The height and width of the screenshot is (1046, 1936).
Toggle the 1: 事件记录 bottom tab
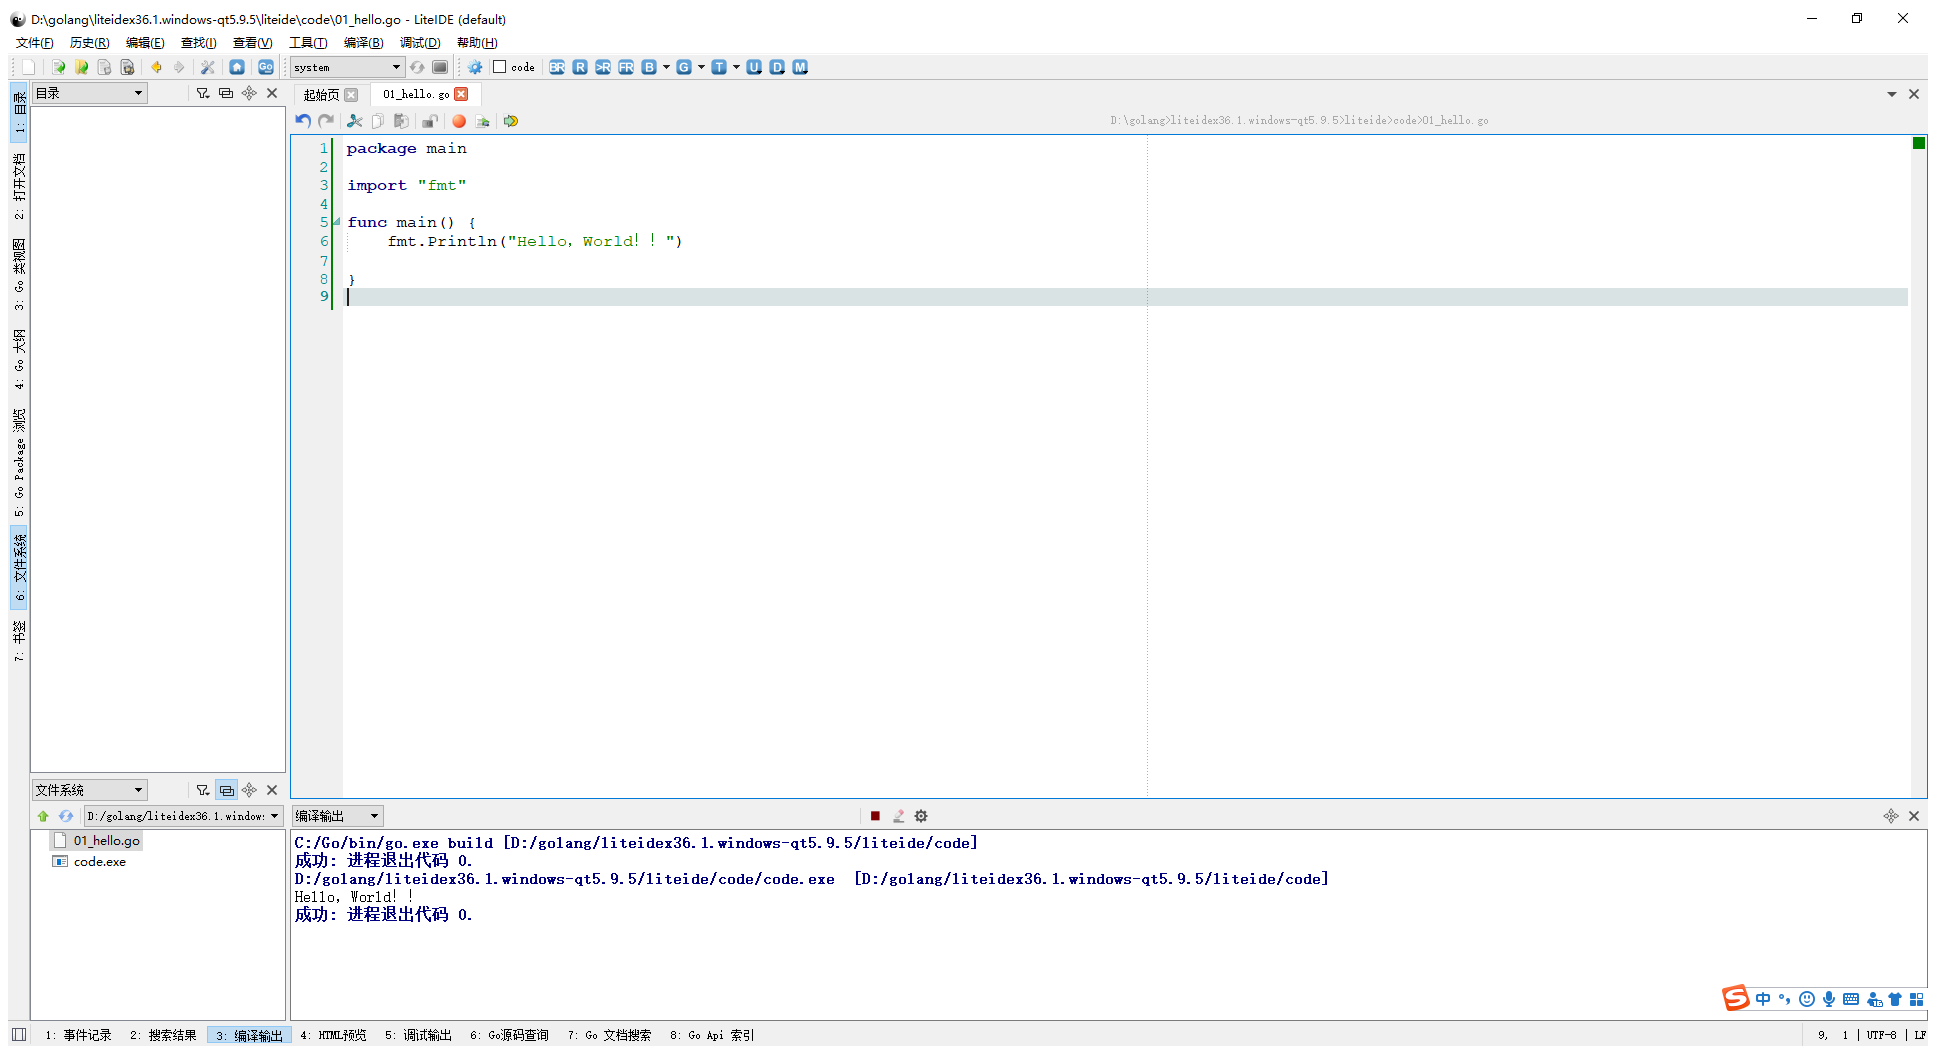coord(78,1035)
